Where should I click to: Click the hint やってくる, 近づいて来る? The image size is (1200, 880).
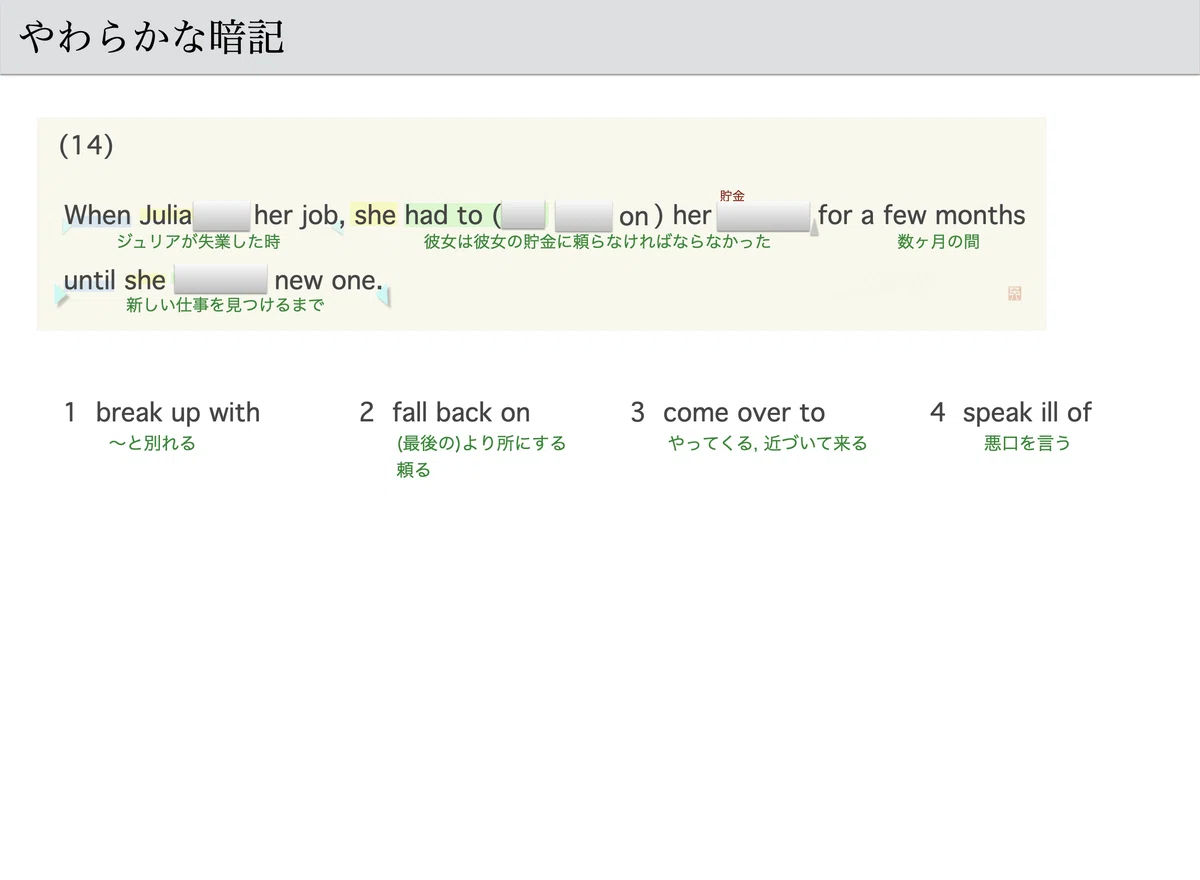pyautogui.click(x=767, y=443)
